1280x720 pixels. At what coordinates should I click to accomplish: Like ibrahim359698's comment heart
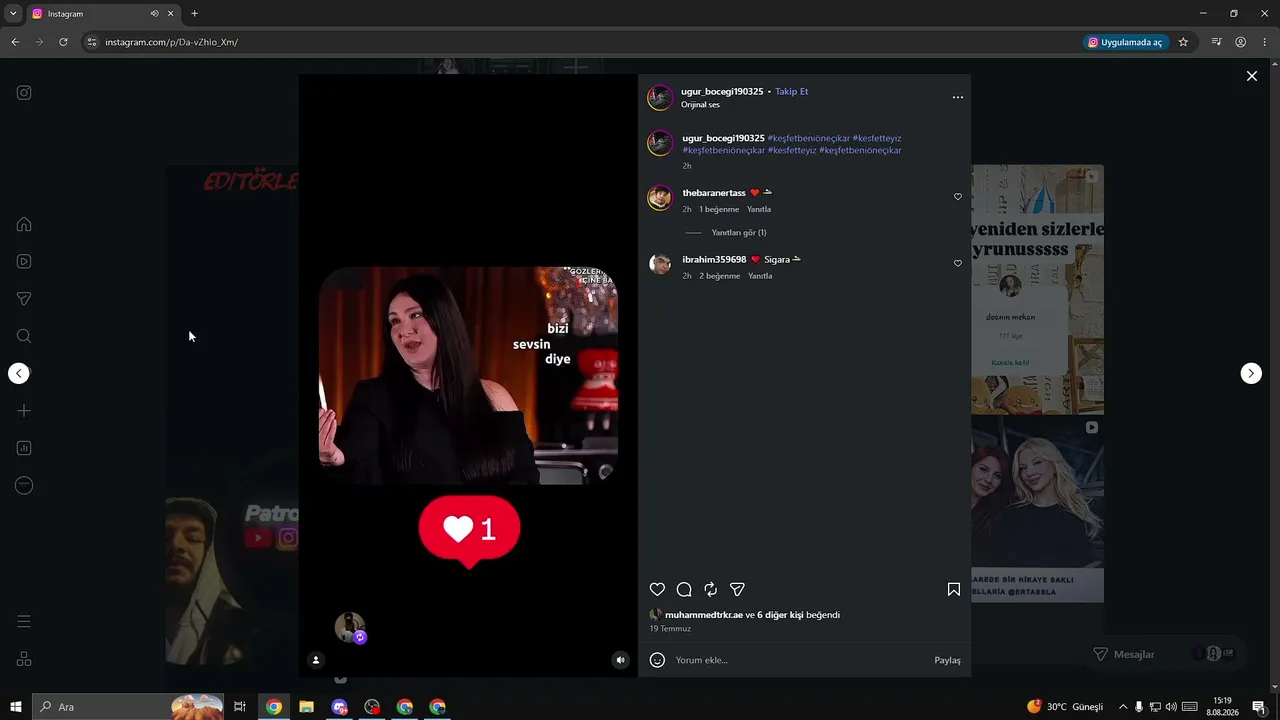[x=958, y=263]
